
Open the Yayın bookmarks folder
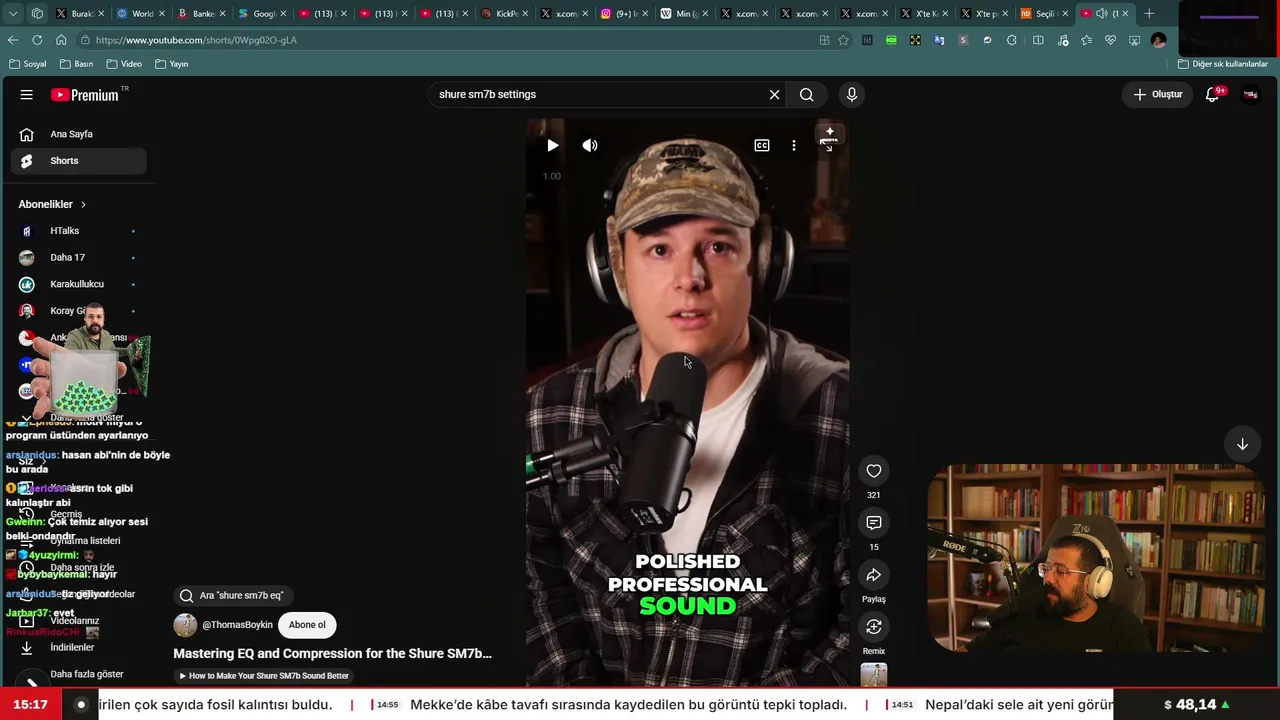point(172,64)
